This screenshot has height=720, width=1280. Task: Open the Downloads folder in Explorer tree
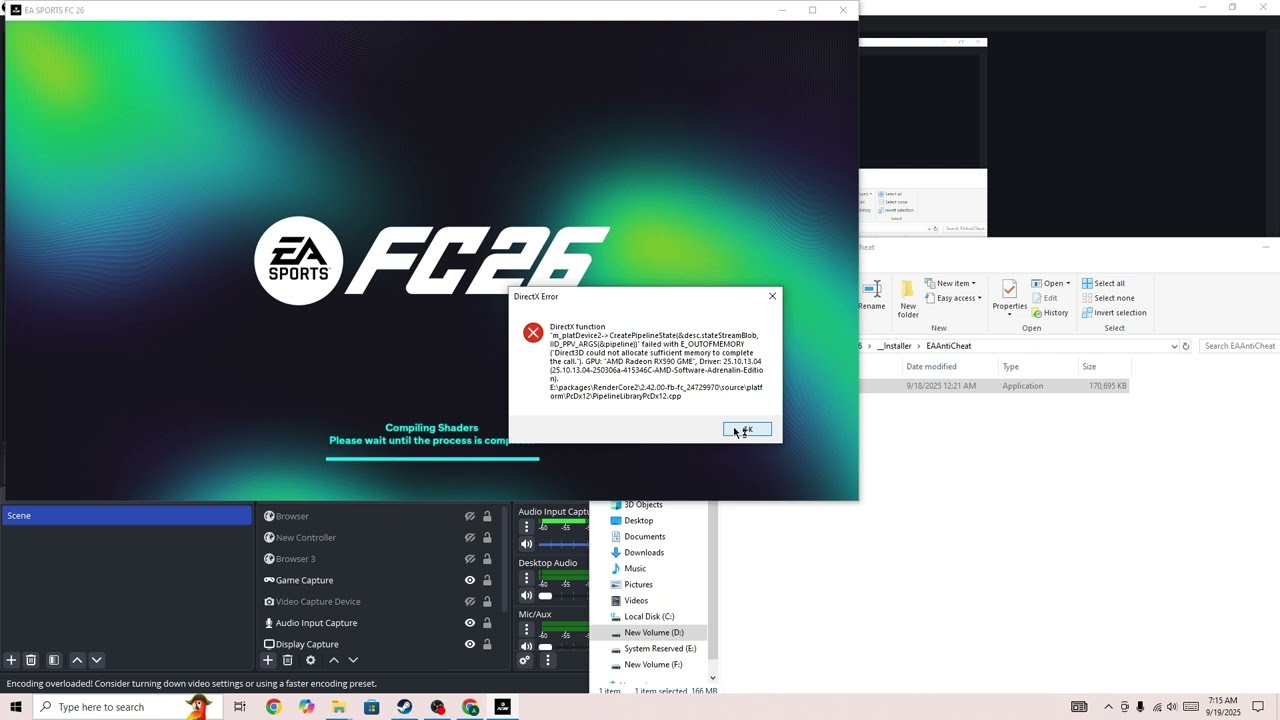coord(643,552)
